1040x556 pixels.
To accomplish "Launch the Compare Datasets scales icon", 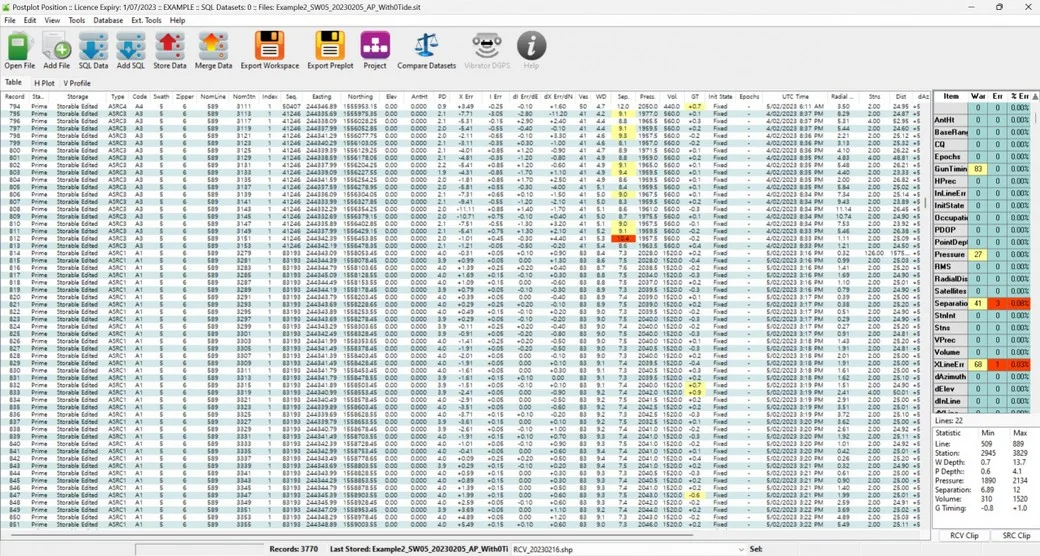I will [x=427, y=46].
